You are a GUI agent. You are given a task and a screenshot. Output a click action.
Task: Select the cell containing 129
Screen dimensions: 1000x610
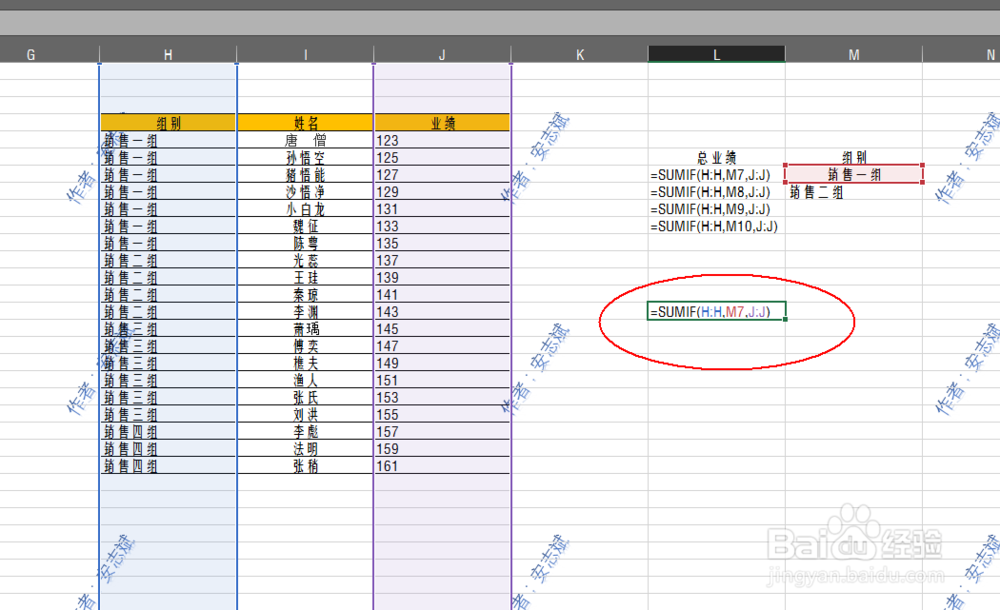(442, 192)
